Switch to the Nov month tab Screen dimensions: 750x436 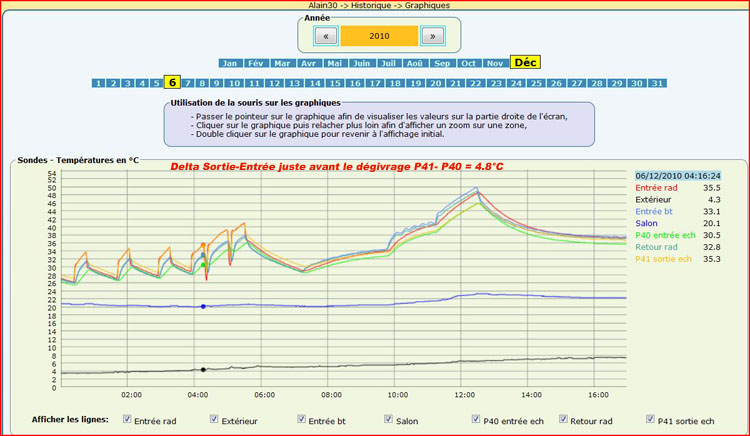tap(495, 63)
